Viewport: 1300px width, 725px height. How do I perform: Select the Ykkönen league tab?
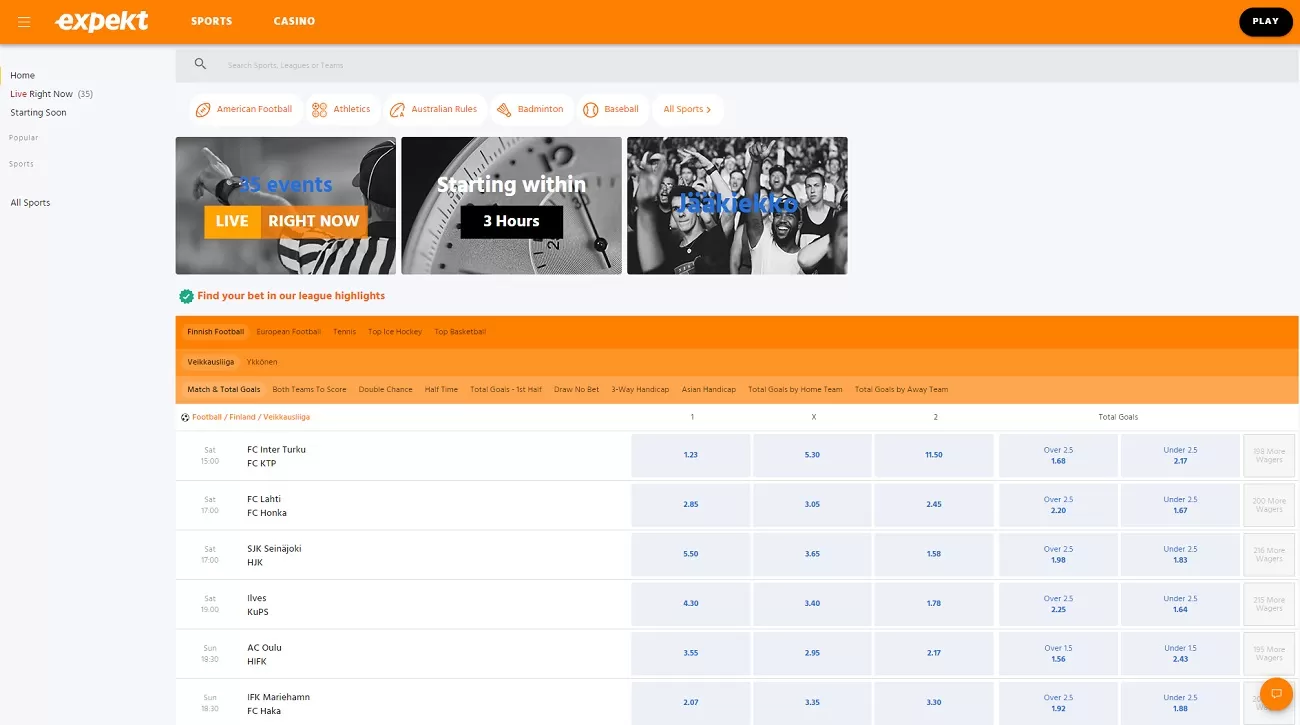point(262,362)
